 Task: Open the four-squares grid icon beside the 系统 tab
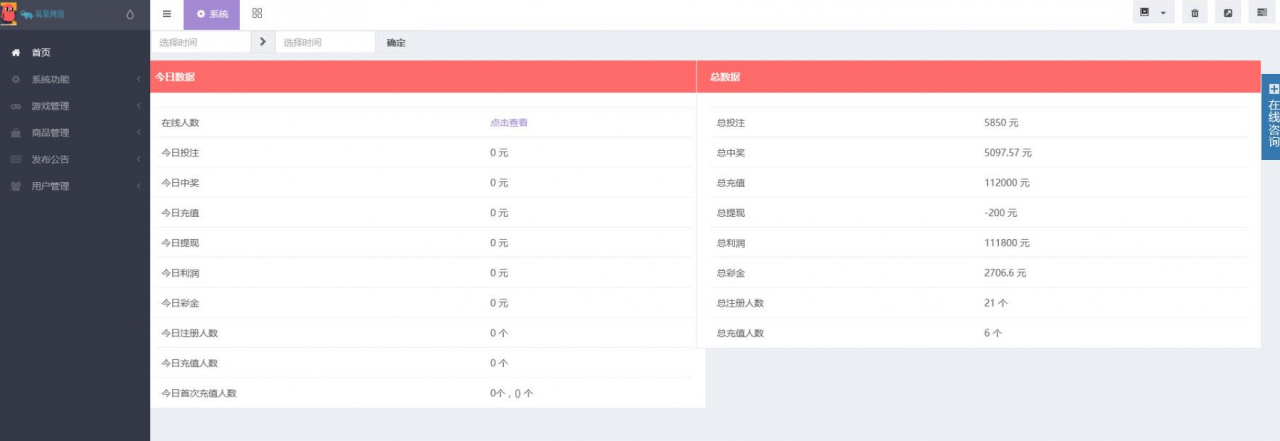257,14
